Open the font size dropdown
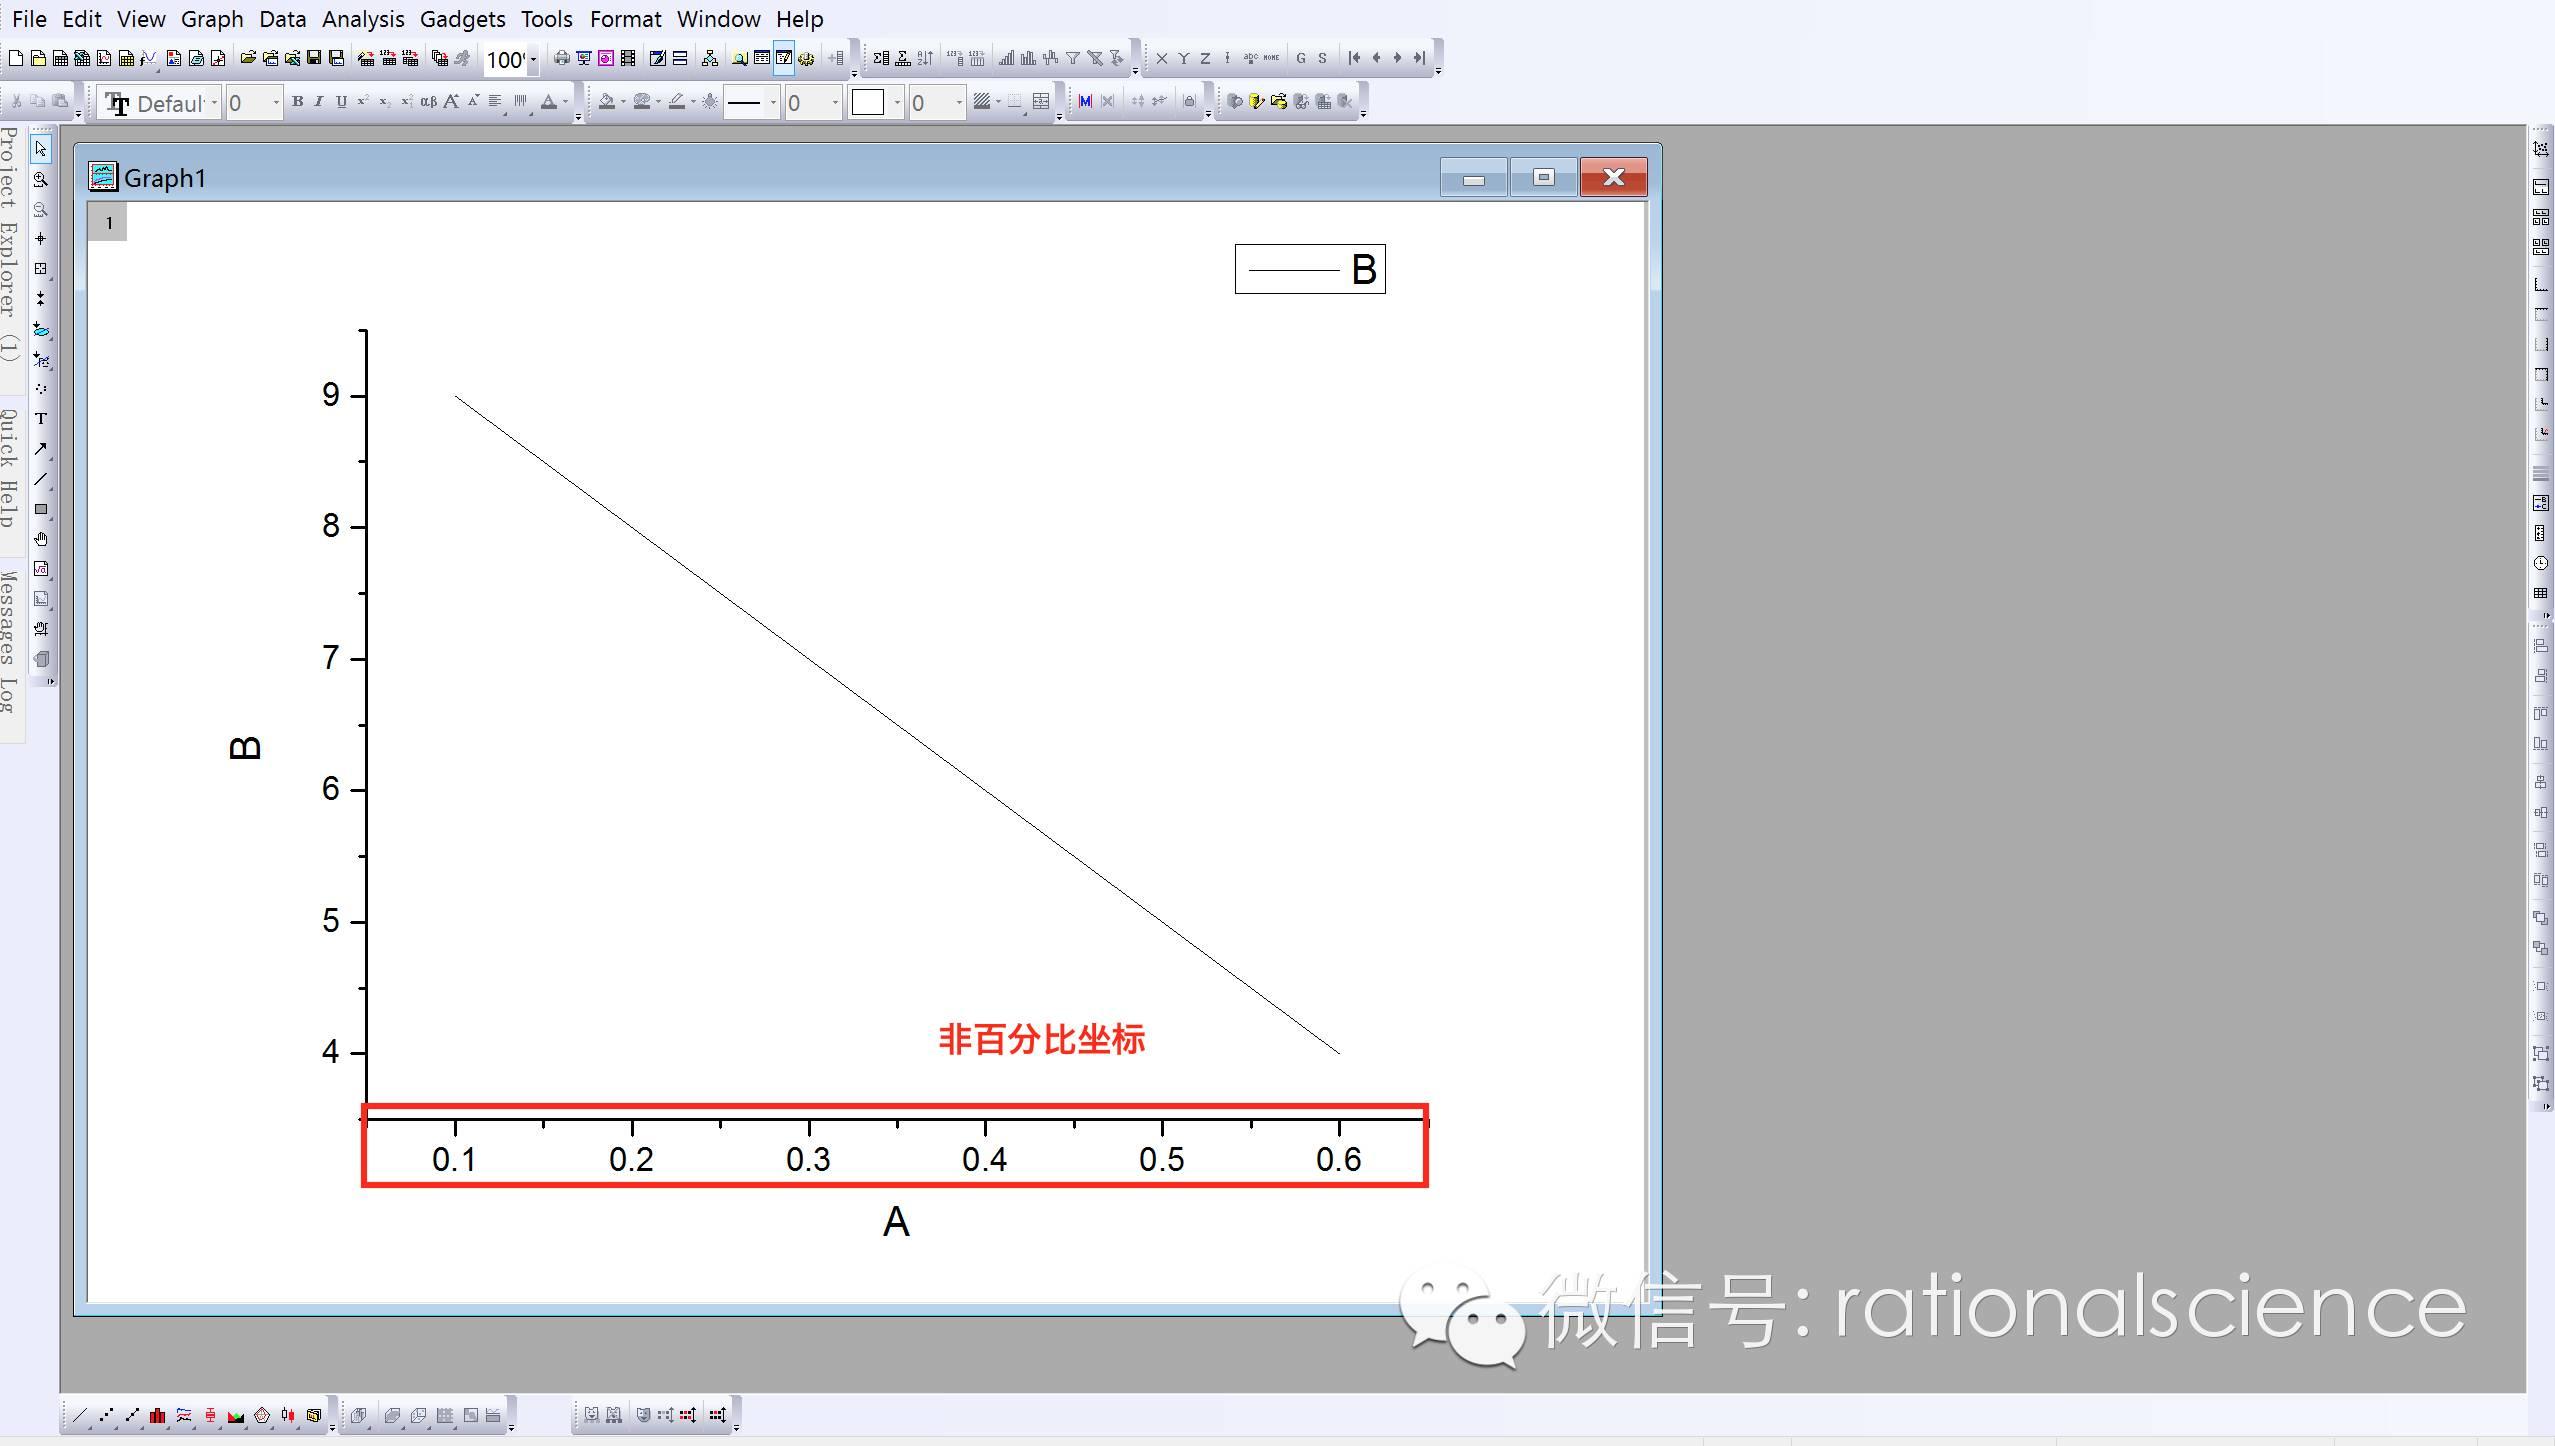Viewport: 2555px width, 1446px height. [276, 103]
